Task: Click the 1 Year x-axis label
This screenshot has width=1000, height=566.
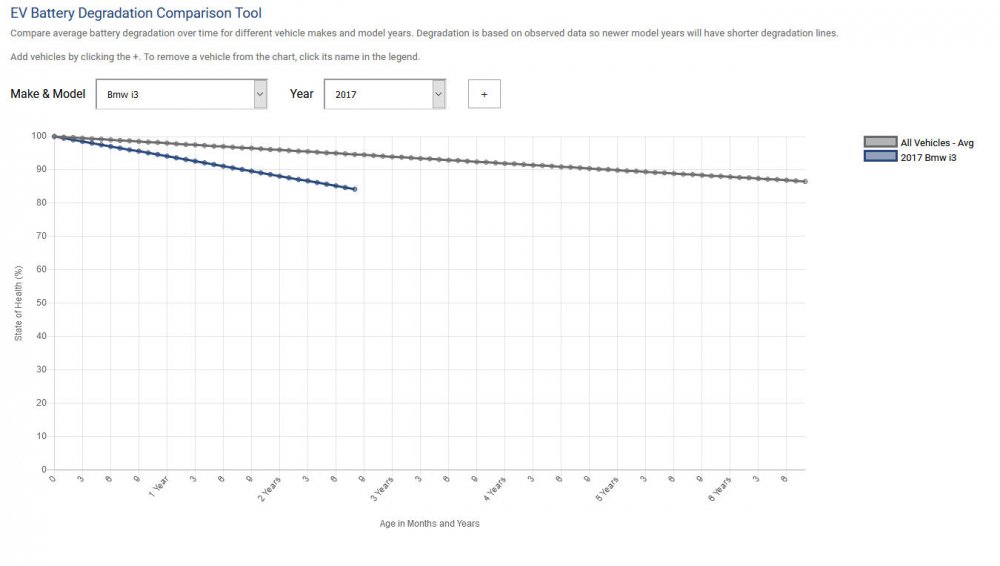Action: coord(158,487)
